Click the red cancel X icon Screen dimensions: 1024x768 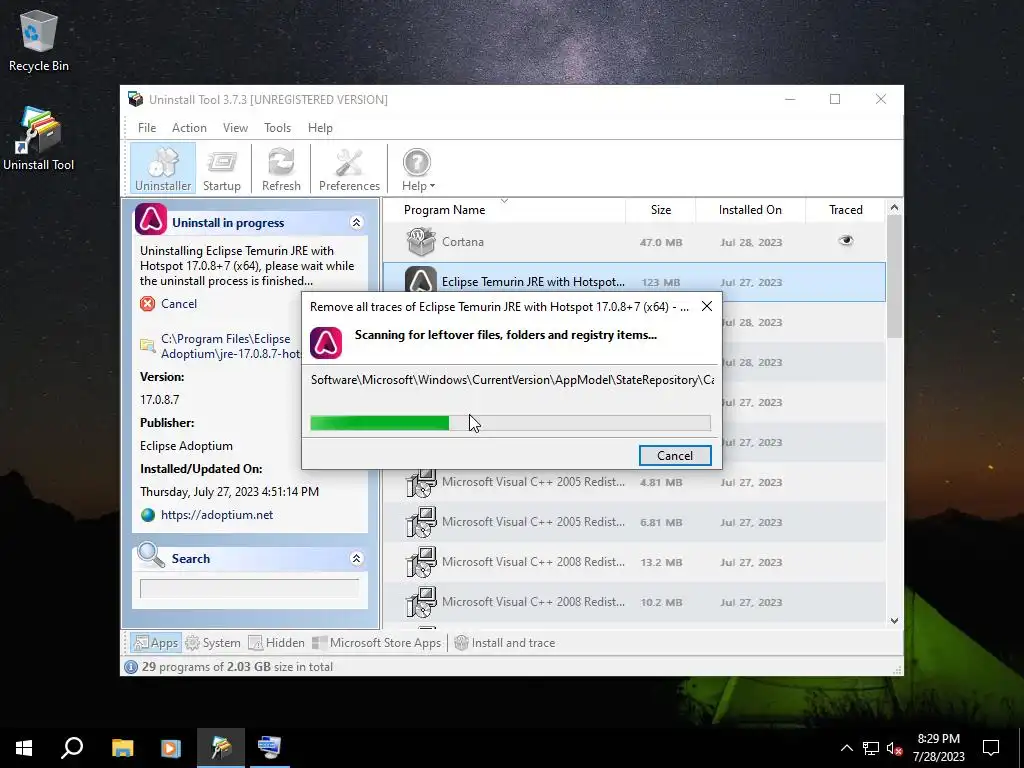148,304
